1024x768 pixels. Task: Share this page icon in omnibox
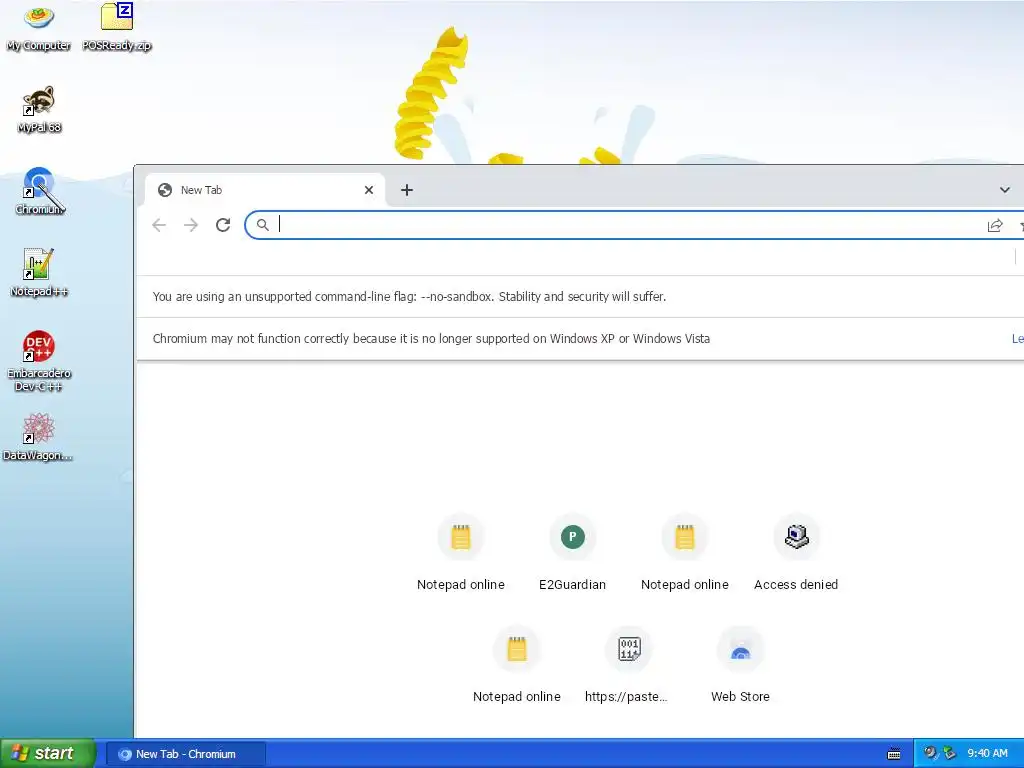[x=995, y=226]
